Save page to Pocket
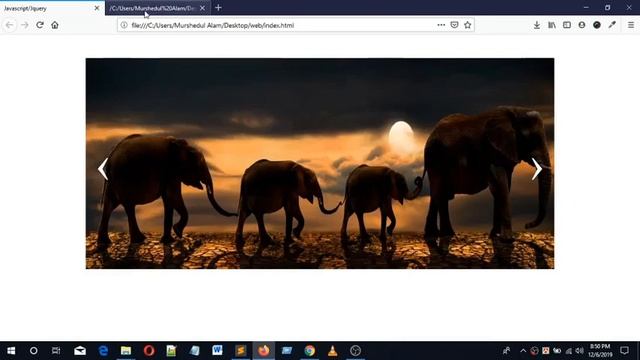The image size is (640, 360). pyautogui.click(x=454, y=25)
